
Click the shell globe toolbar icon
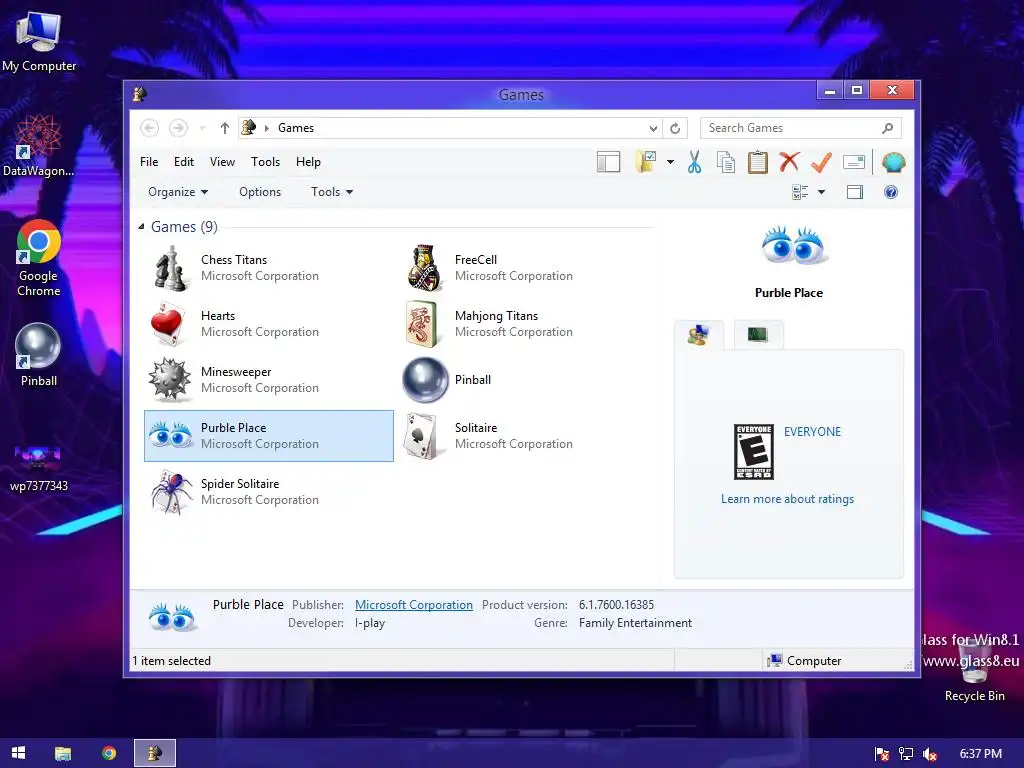[x=893, y=162]
